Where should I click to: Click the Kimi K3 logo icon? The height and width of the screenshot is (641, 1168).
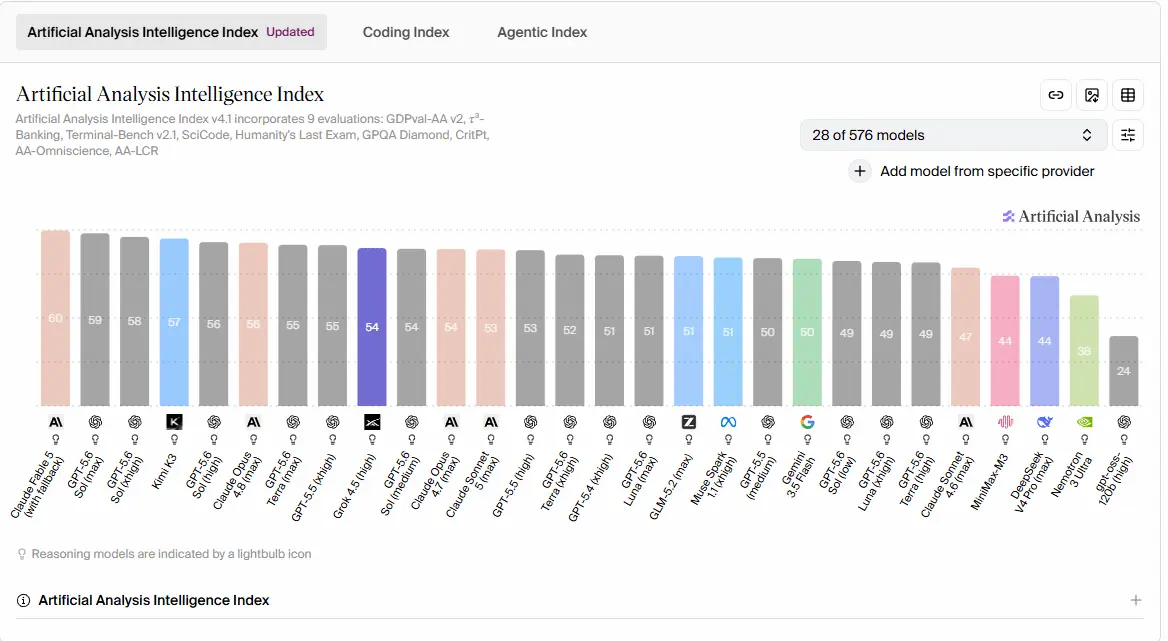(174, 422)
